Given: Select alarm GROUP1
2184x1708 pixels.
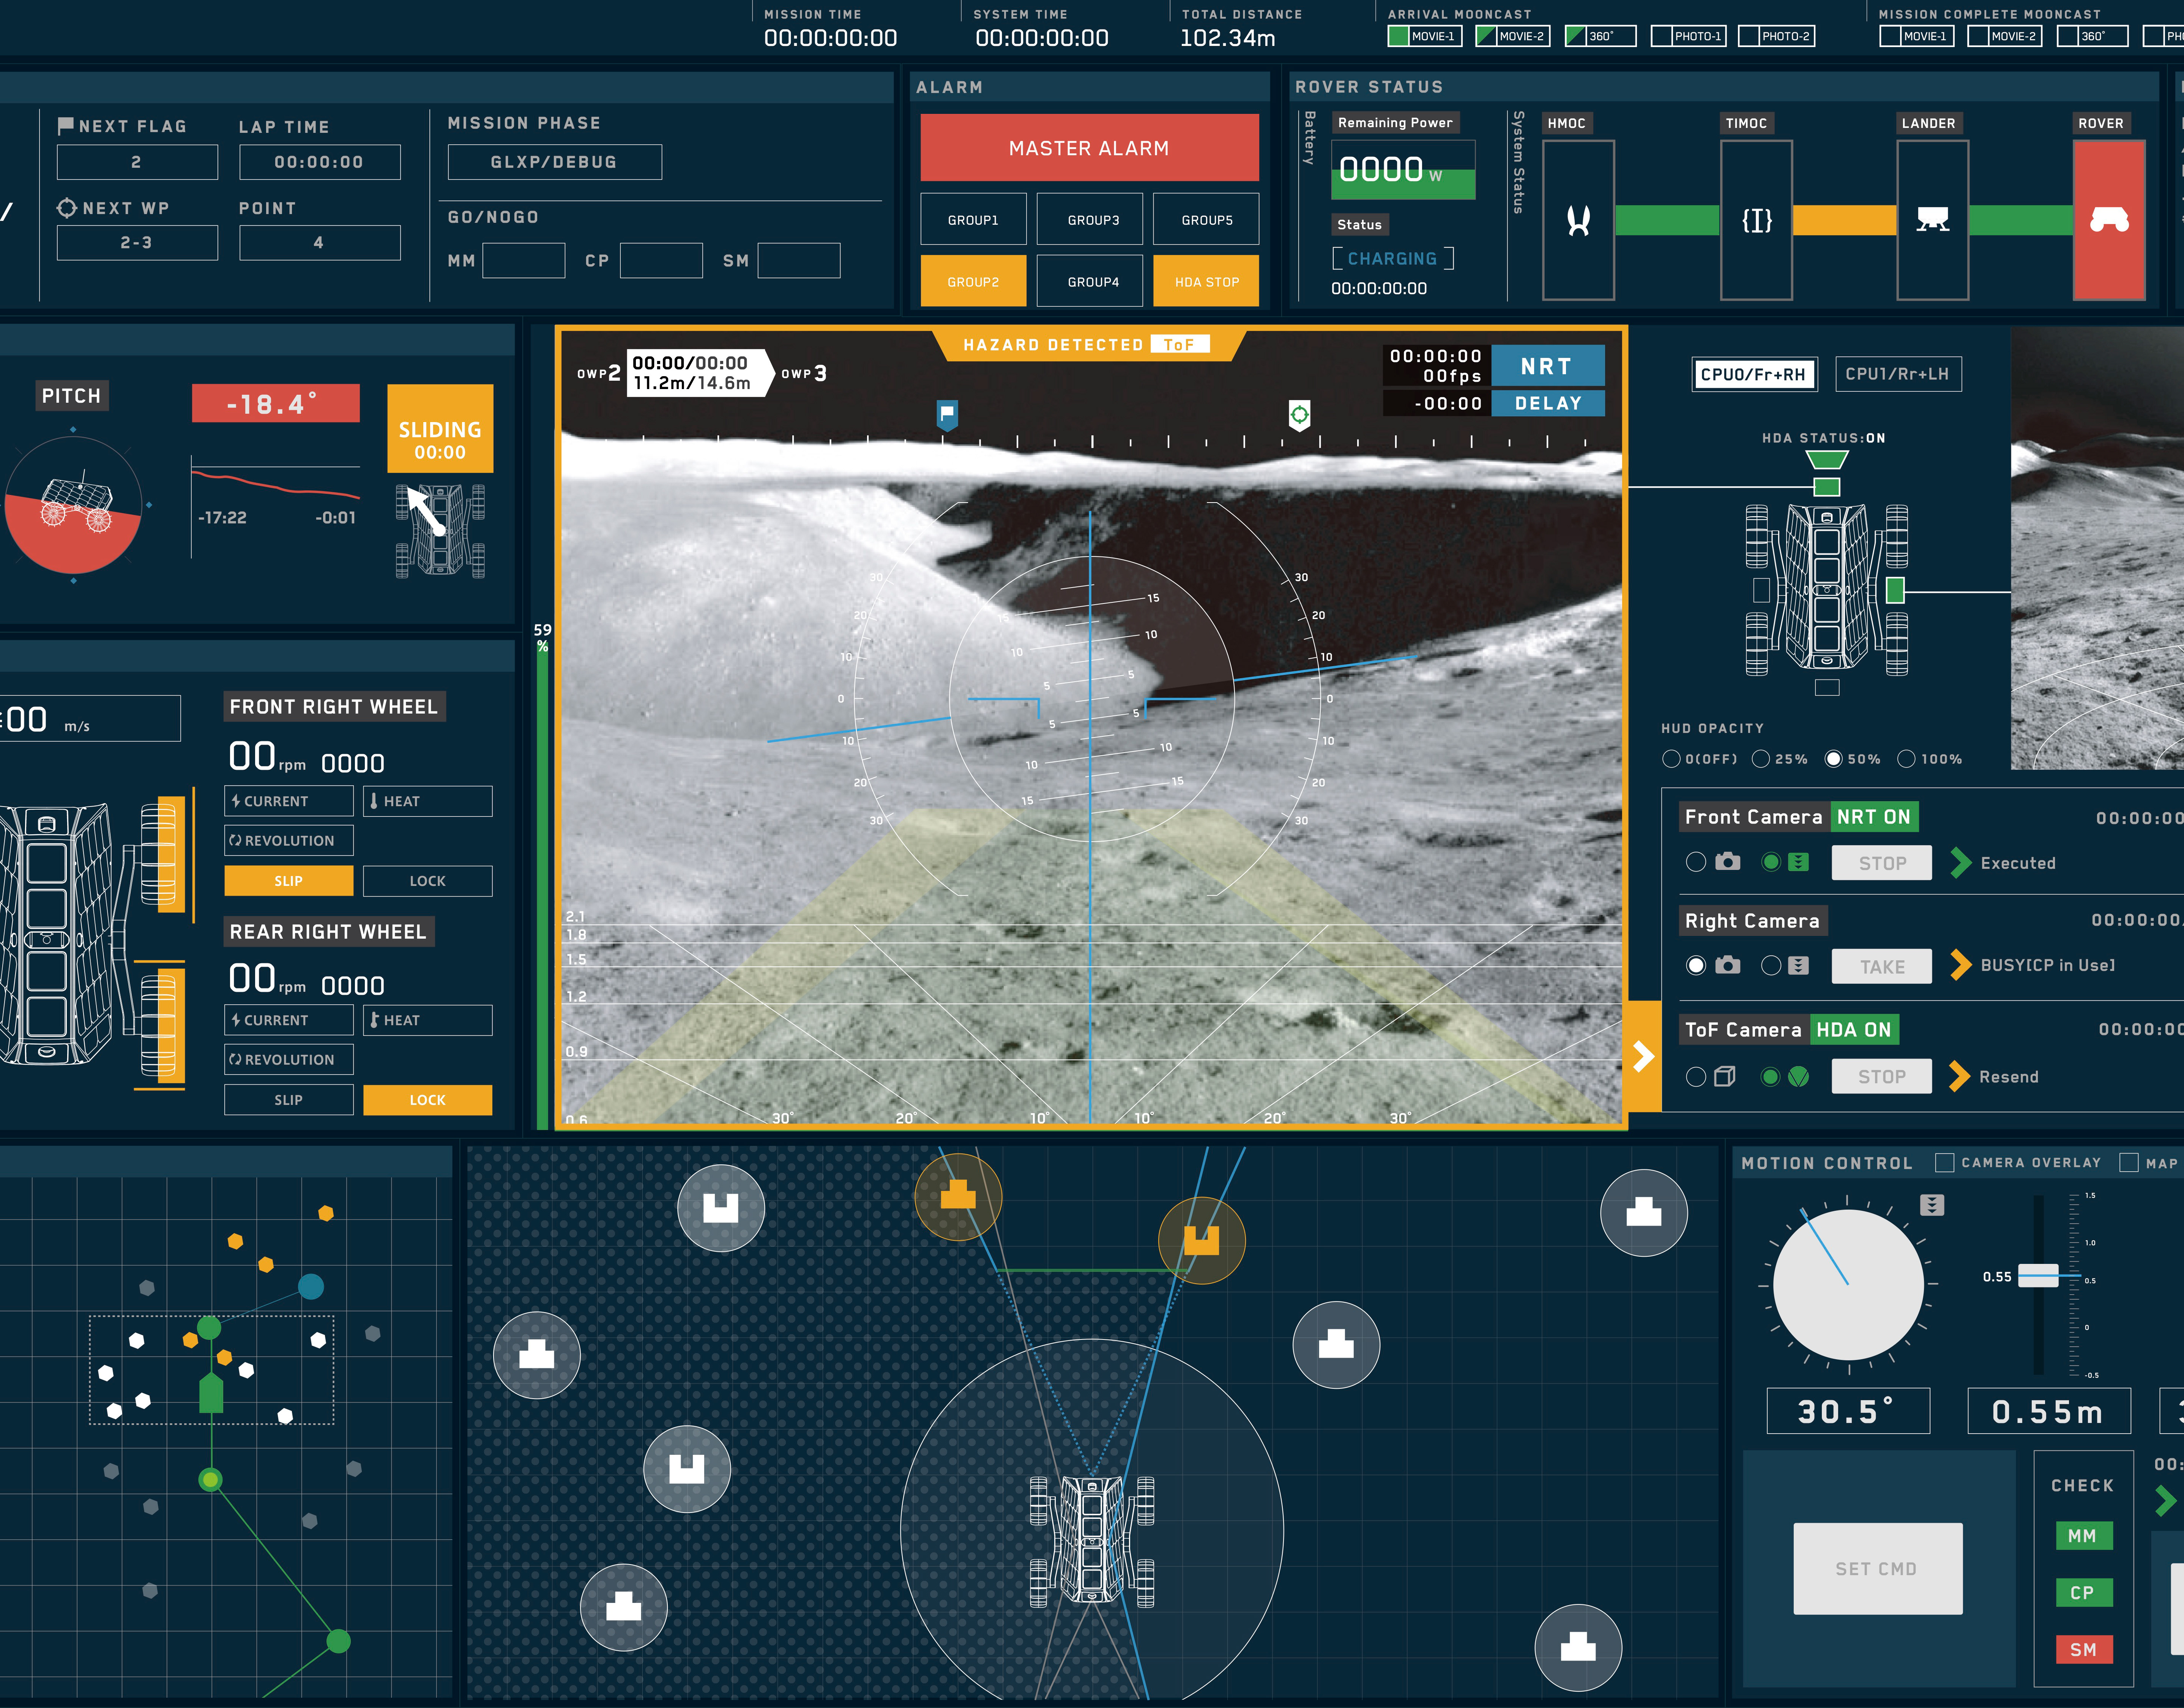Looking at the screenshot, I should tap(973, 219).
